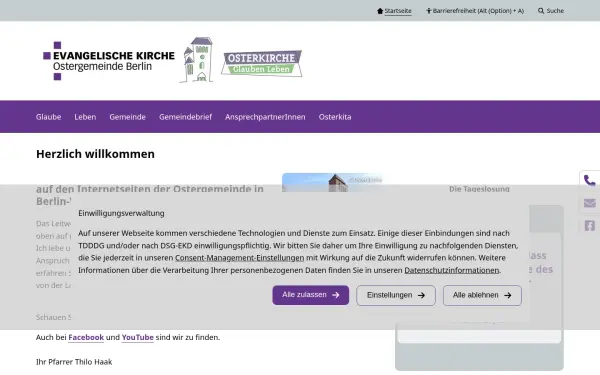
Task: Click the Die Tageslosung heading
Action: 479,189
